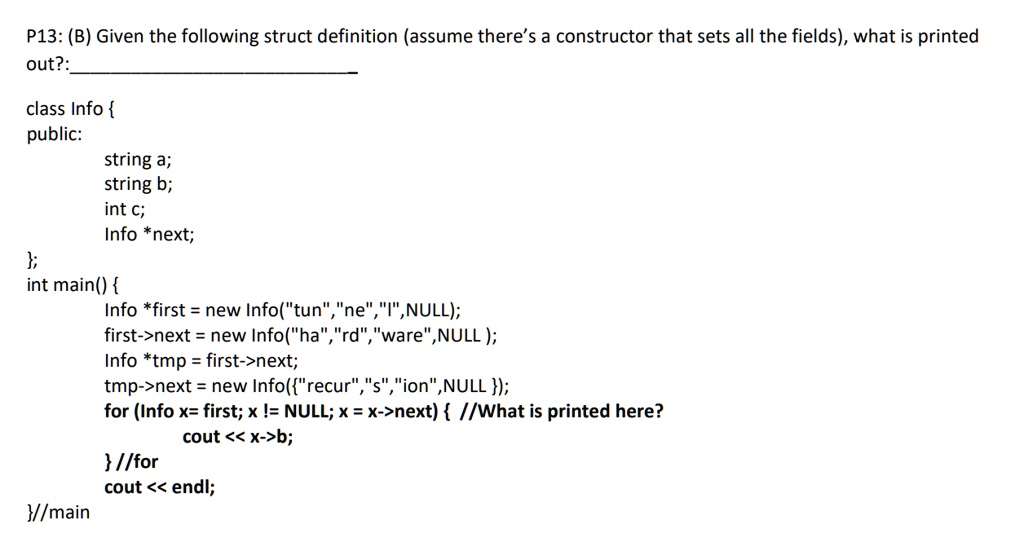Click the "Info *tmp = first->next;" line
Image resolution: width=1024 pixels, height=538 pixels.
pyautogui.click(x=201, y=360)
